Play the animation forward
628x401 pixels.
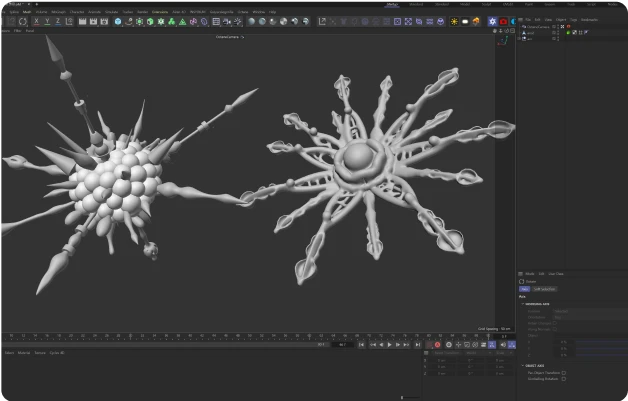pyautogui.click(x=389, y=345)
